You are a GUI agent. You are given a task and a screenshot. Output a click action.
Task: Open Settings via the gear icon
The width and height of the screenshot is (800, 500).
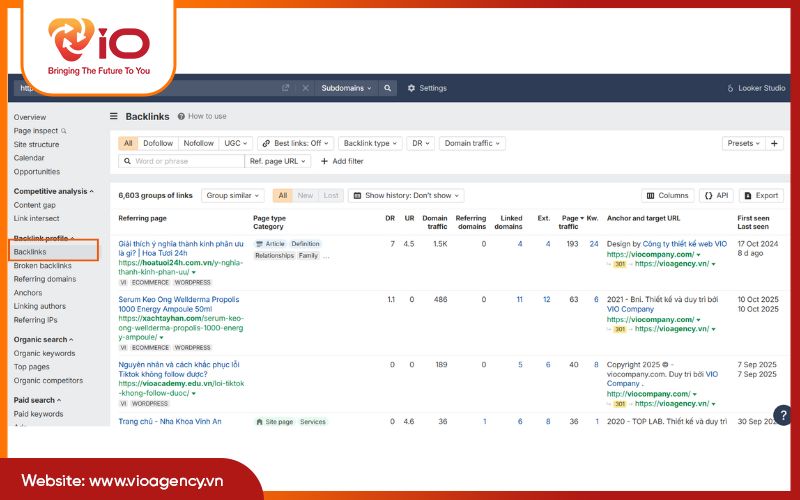(x=427, y=88)
